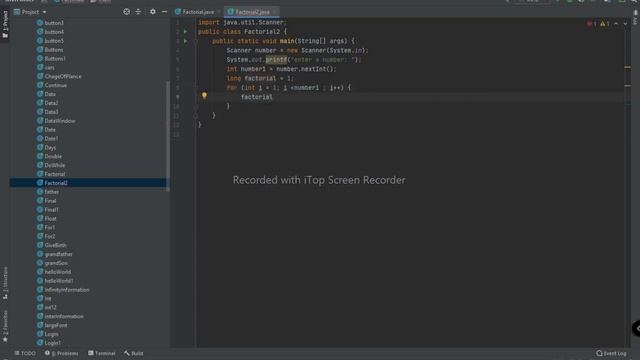Image resolution: width=640 pixels, height=360 pixels.
Task: Click 'factorial' text on line 9
Action: tap(257, 97)
